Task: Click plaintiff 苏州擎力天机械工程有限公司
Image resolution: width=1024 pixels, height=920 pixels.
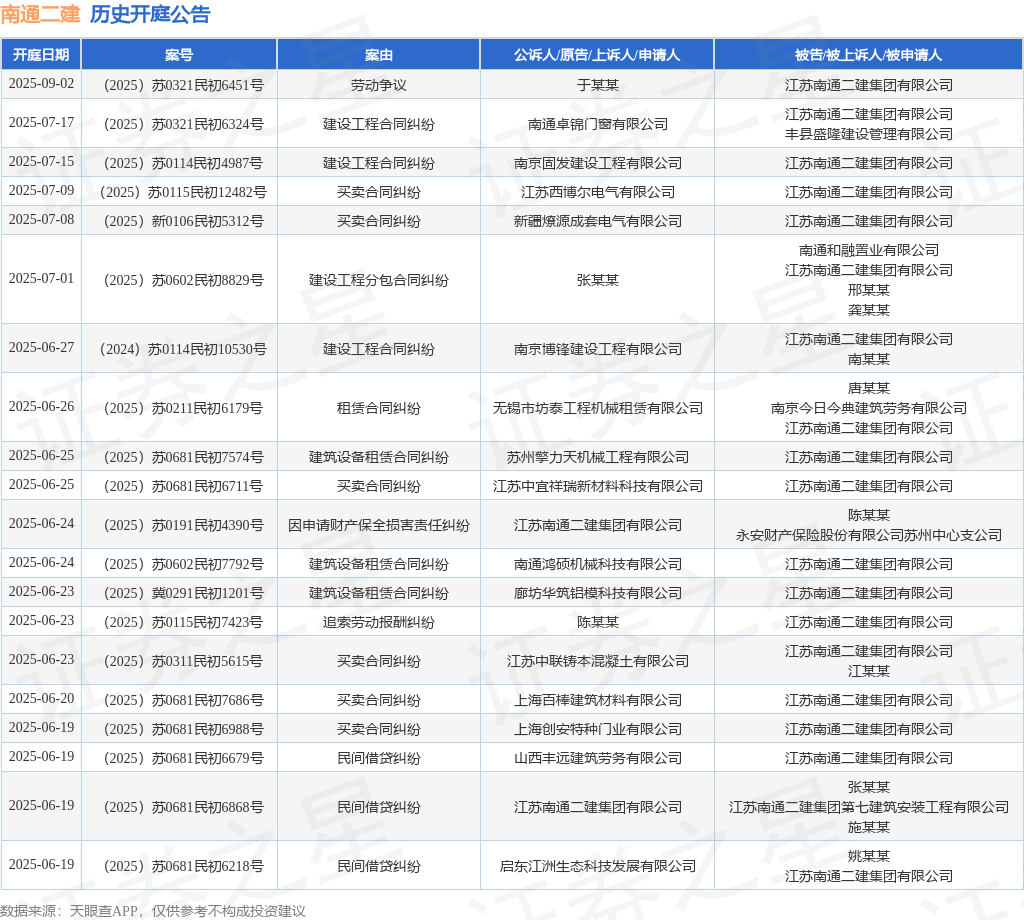Action: tap(598, 457)
